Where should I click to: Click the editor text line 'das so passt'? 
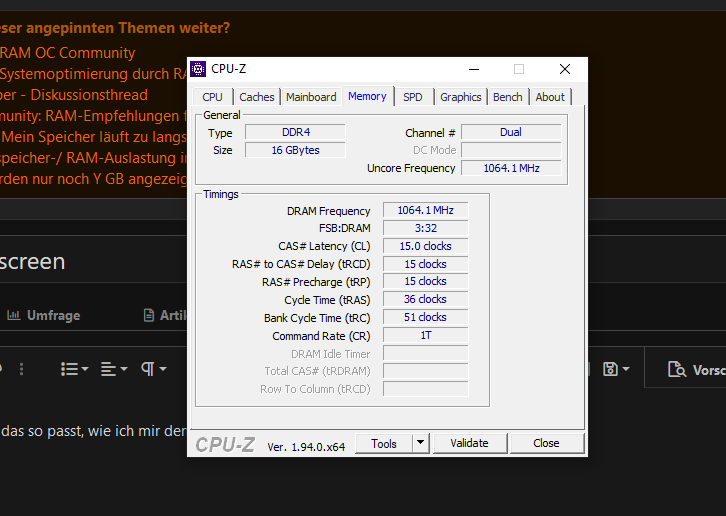click(x=94, y=431)
